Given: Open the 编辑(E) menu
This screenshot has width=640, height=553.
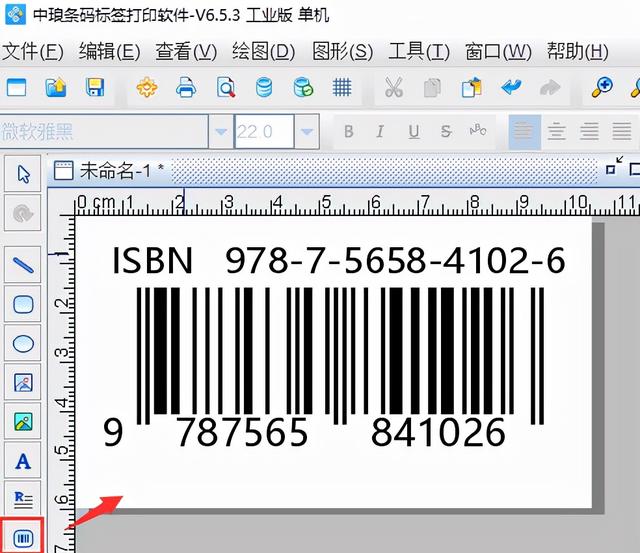Looking at the screenshot, I should [109, 52].
